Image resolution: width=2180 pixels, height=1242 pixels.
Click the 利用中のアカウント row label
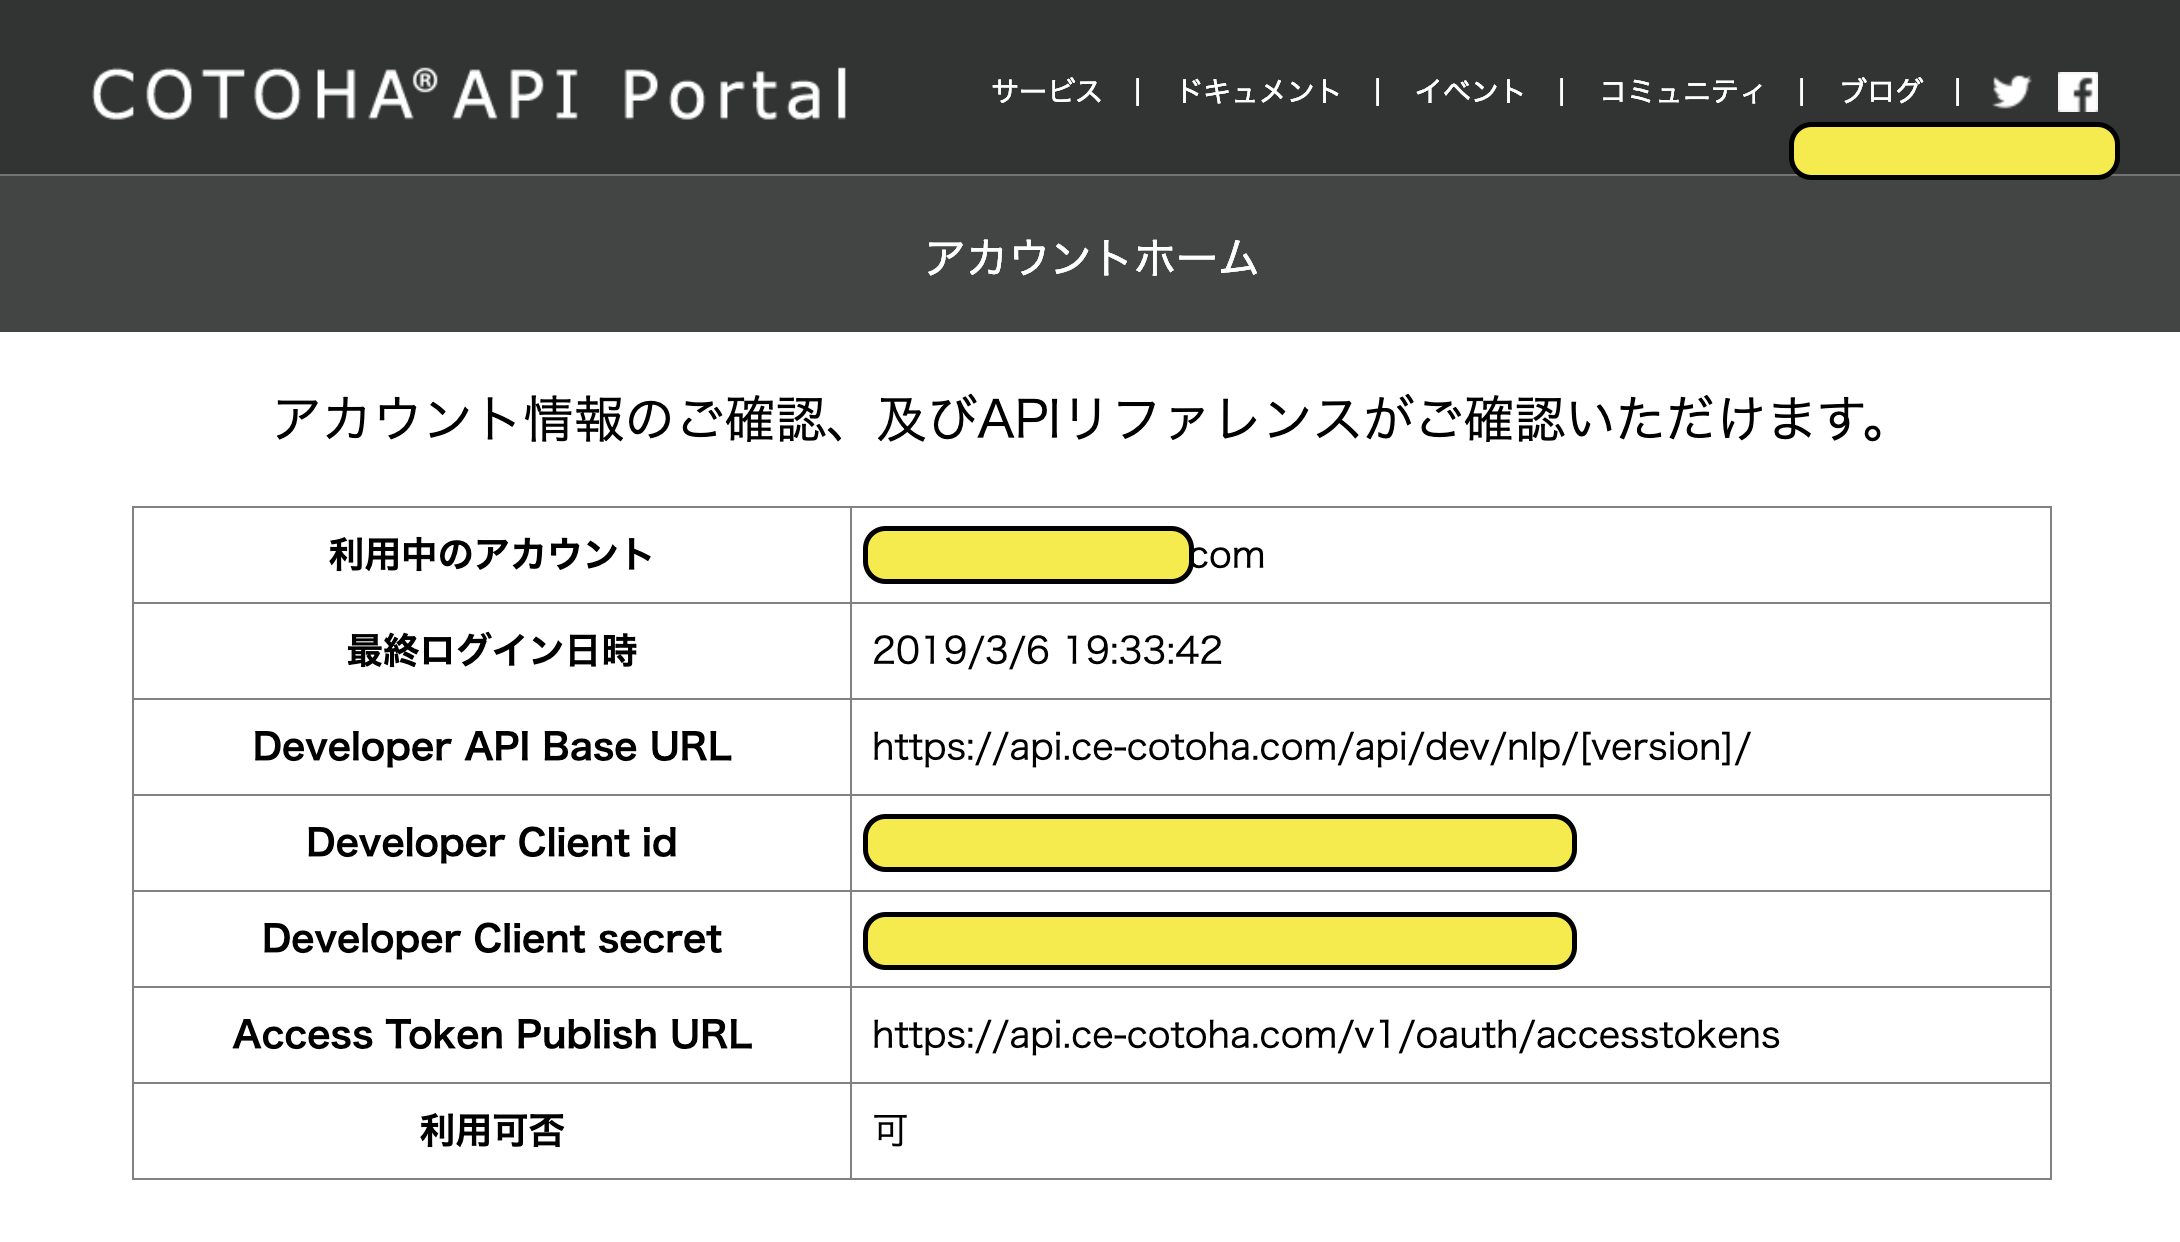(492, 555)
